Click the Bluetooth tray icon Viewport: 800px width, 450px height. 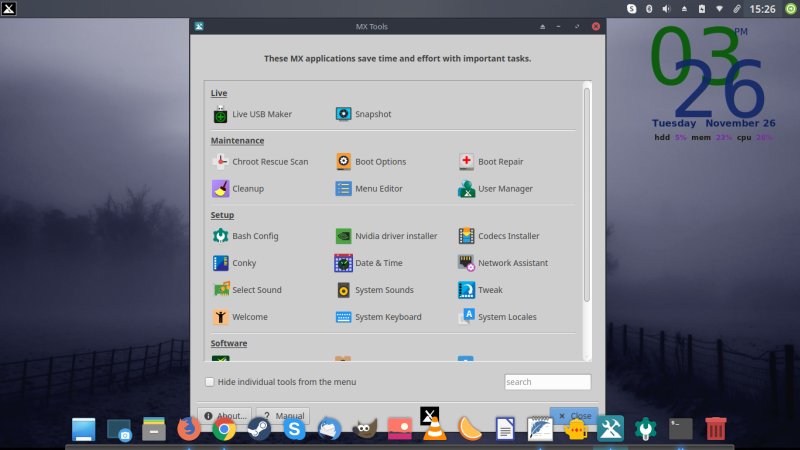coord(649,9)
